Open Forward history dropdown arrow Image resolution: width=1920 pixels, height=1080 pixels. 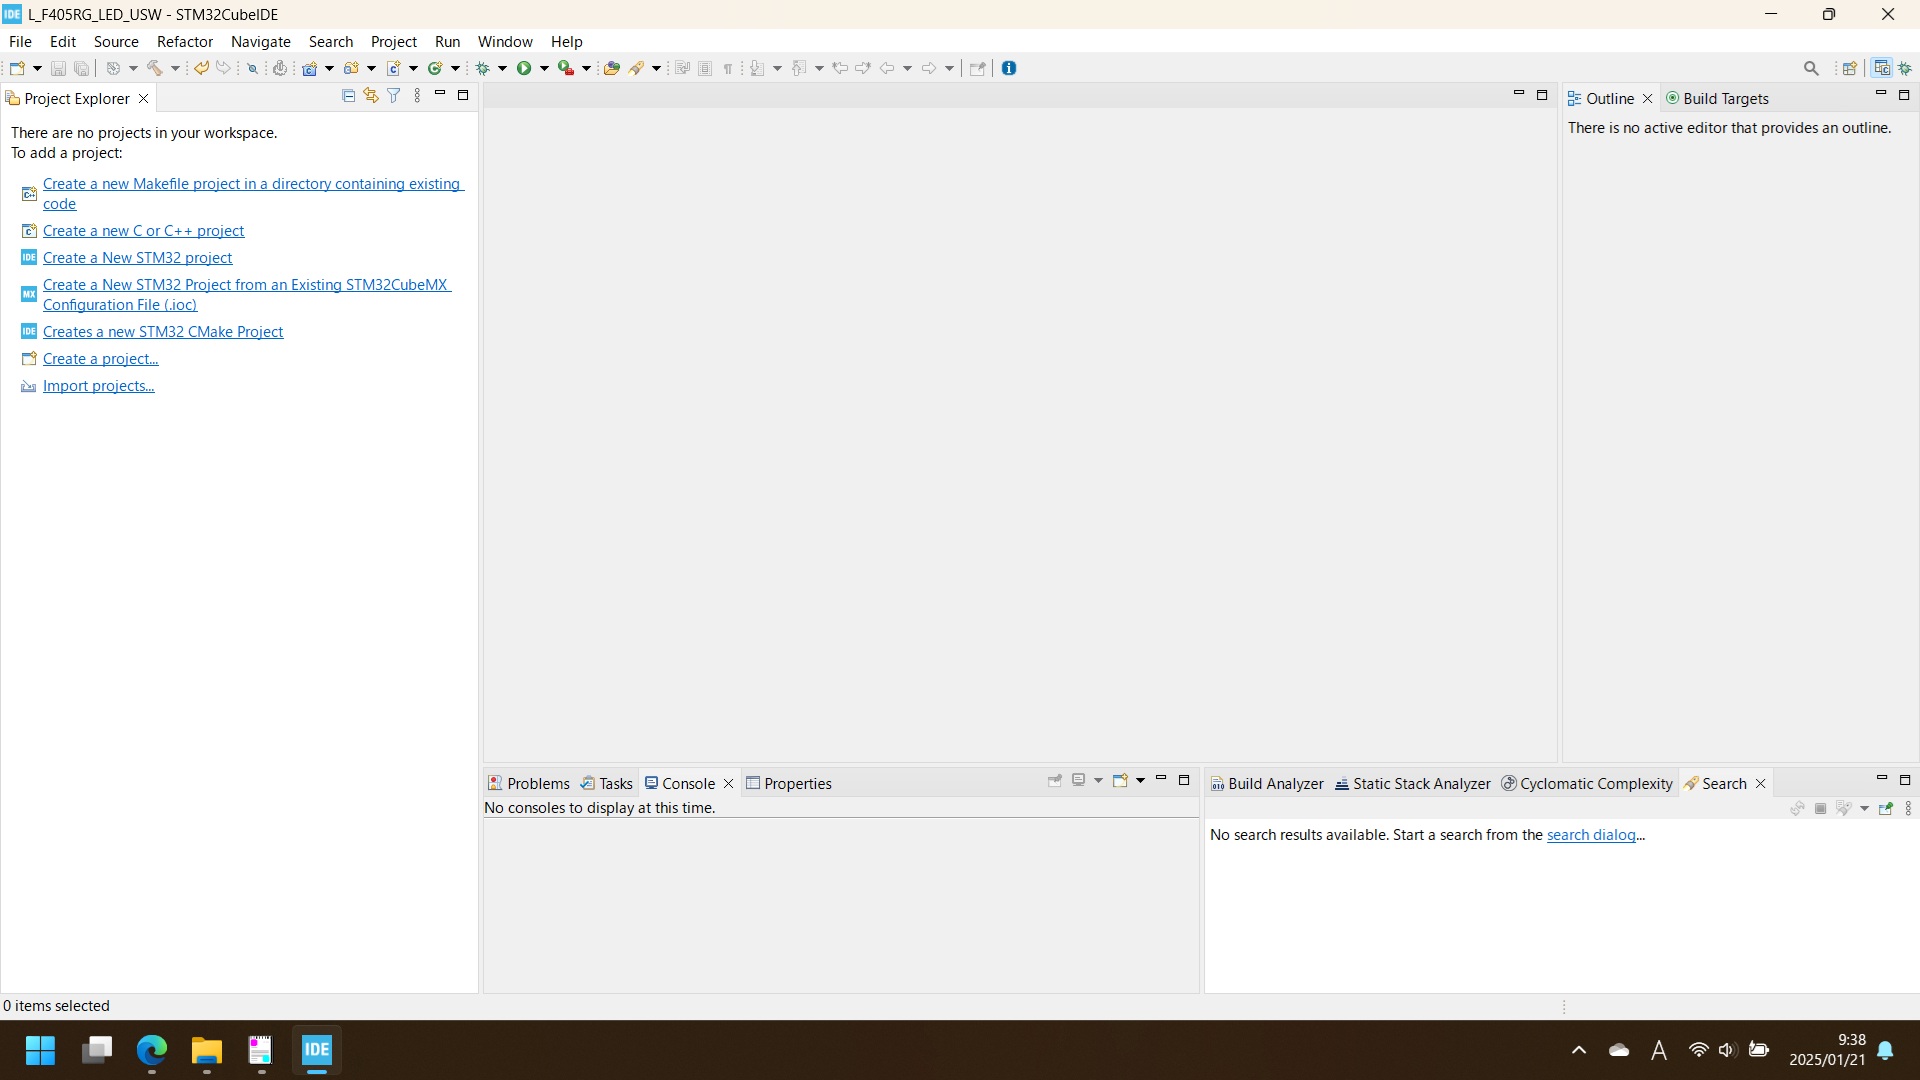point(949,68)
